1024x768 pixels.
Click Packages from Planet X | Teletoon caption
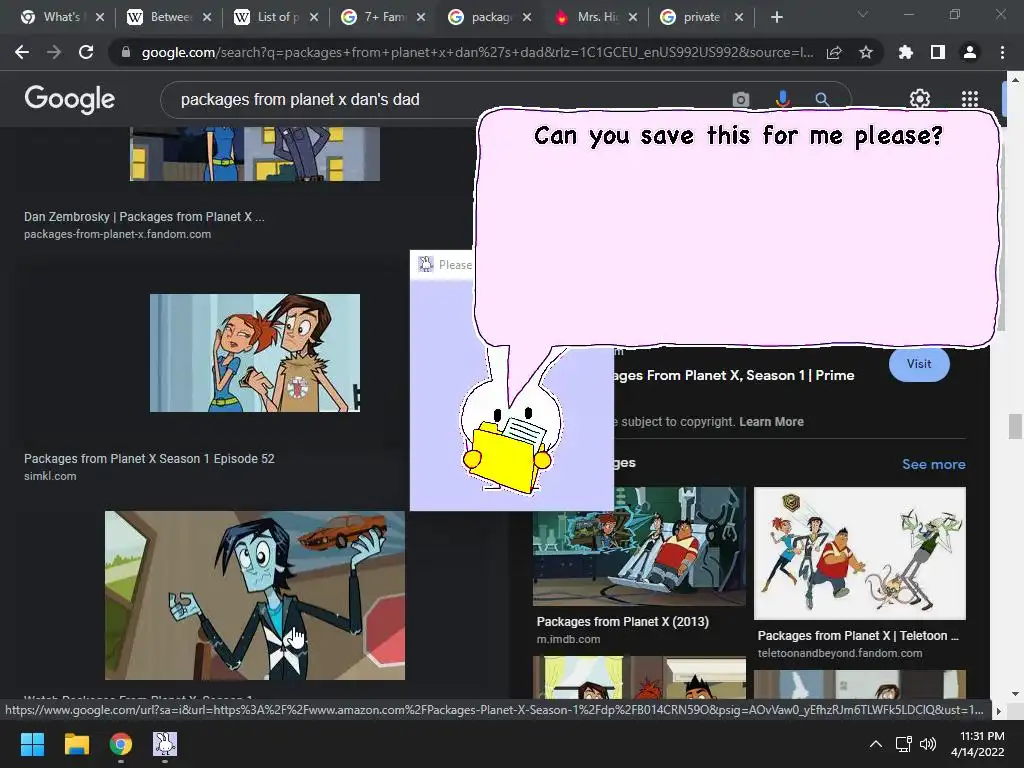tap(858, 635)
